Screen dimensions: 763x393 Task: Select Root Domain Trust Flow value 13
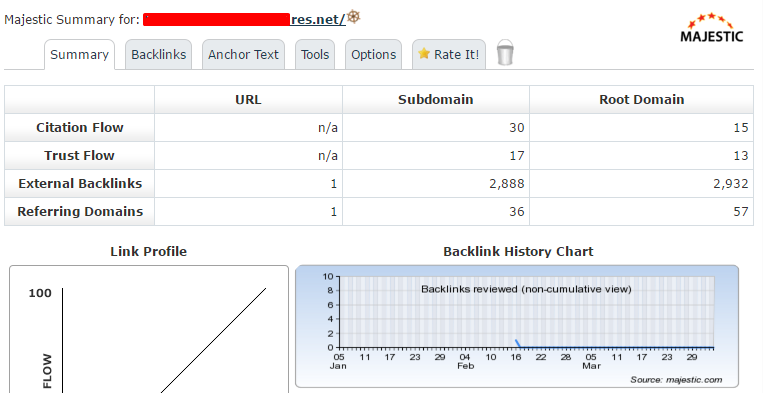pyautogui.click(x=741, y=156)
